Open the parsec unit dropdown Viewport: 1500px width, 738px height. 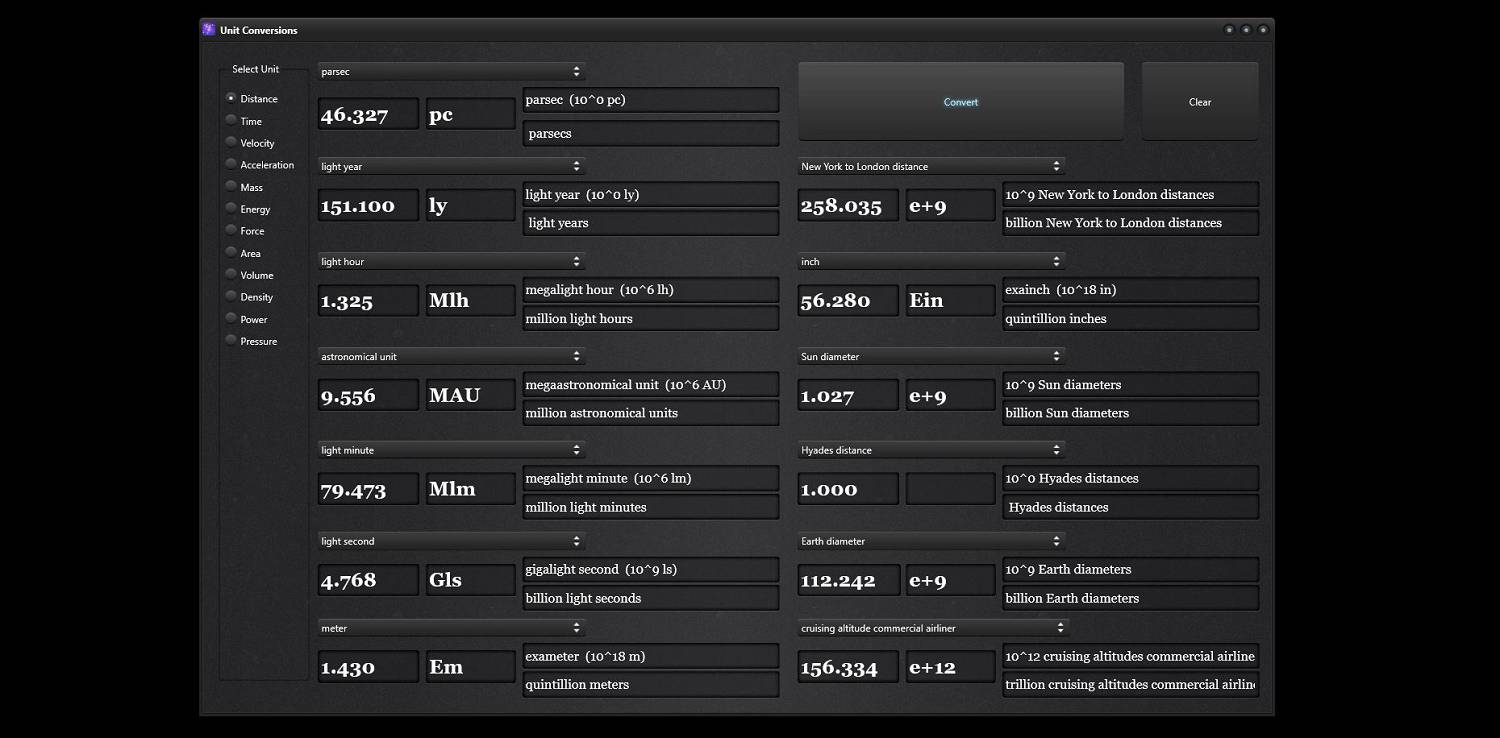click(451, 71)
